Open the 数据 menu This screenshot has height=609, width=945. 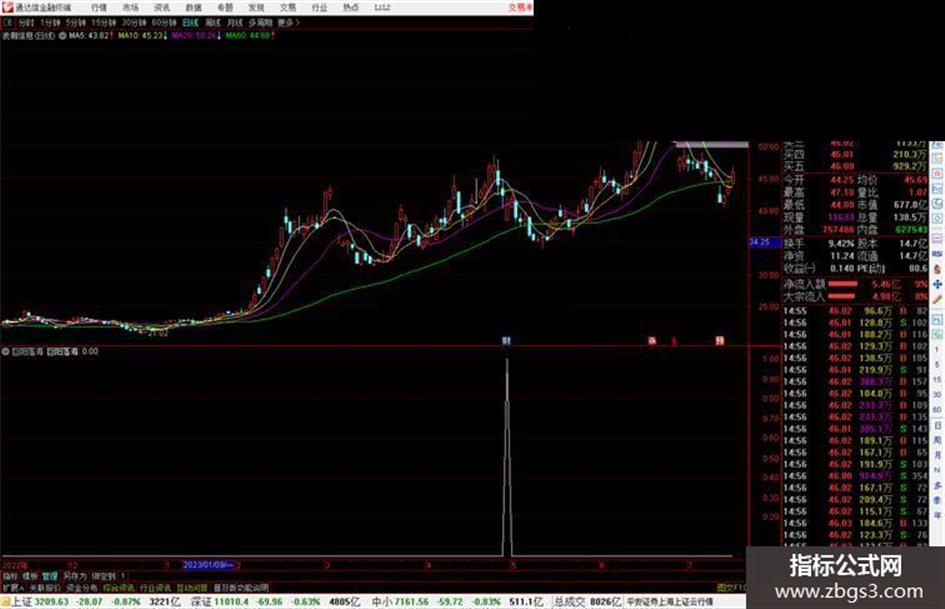[x=193, y=7]
